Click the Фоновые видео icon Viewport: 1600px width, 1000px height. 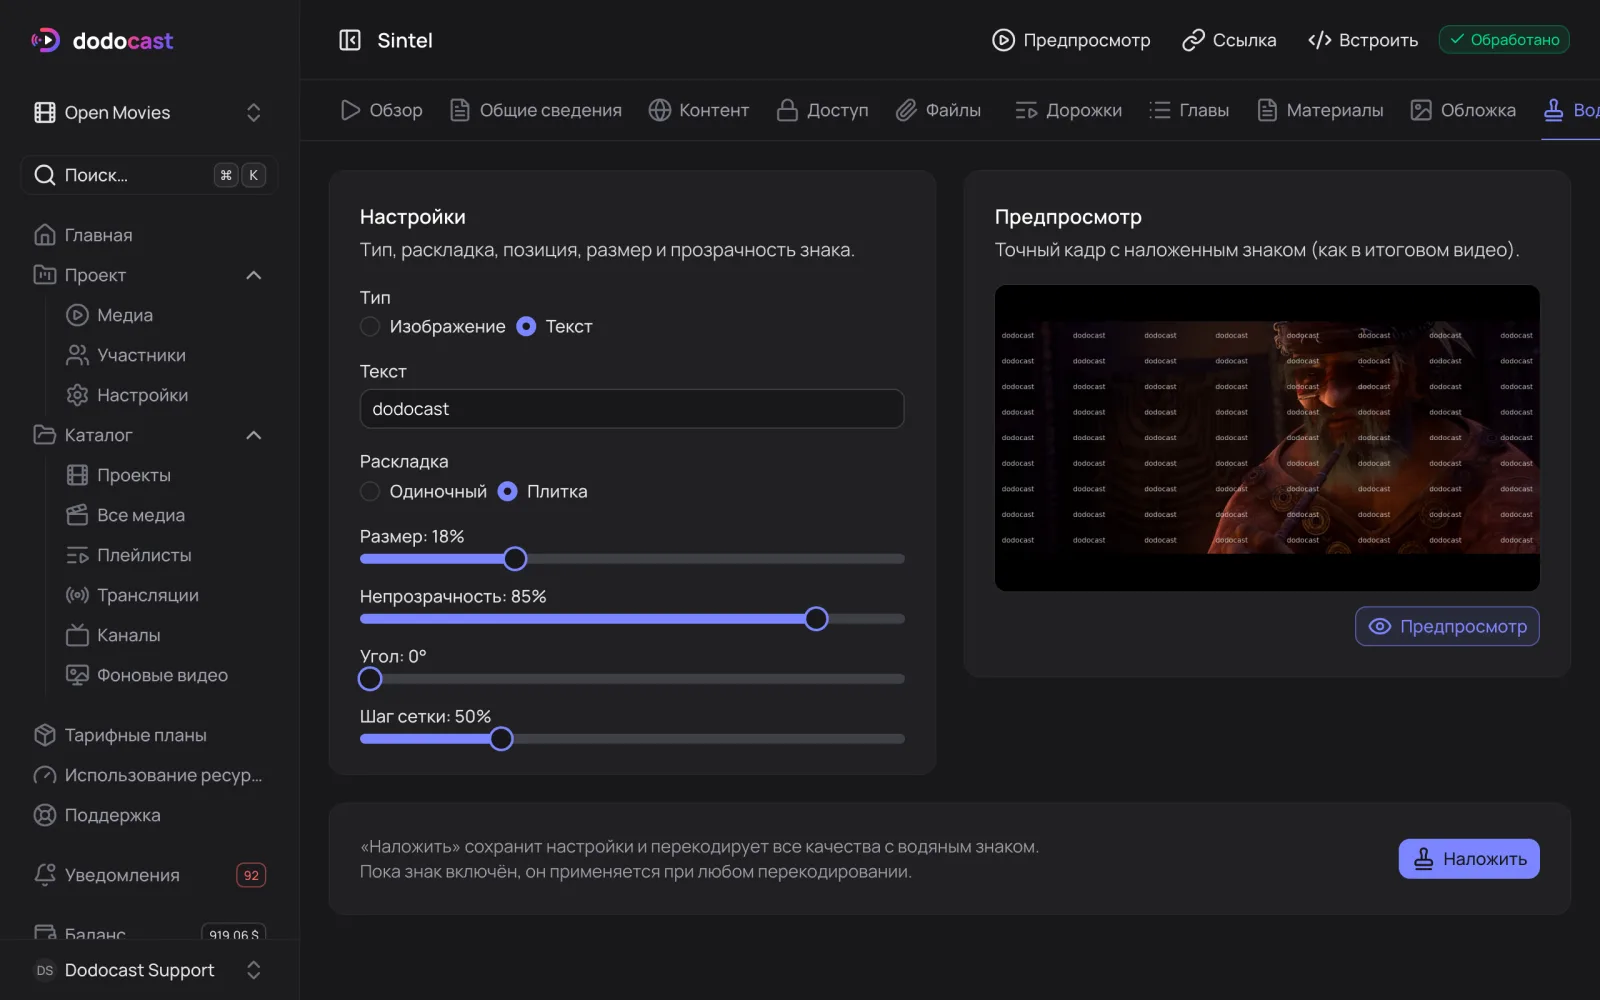click(x=77, y=675)
